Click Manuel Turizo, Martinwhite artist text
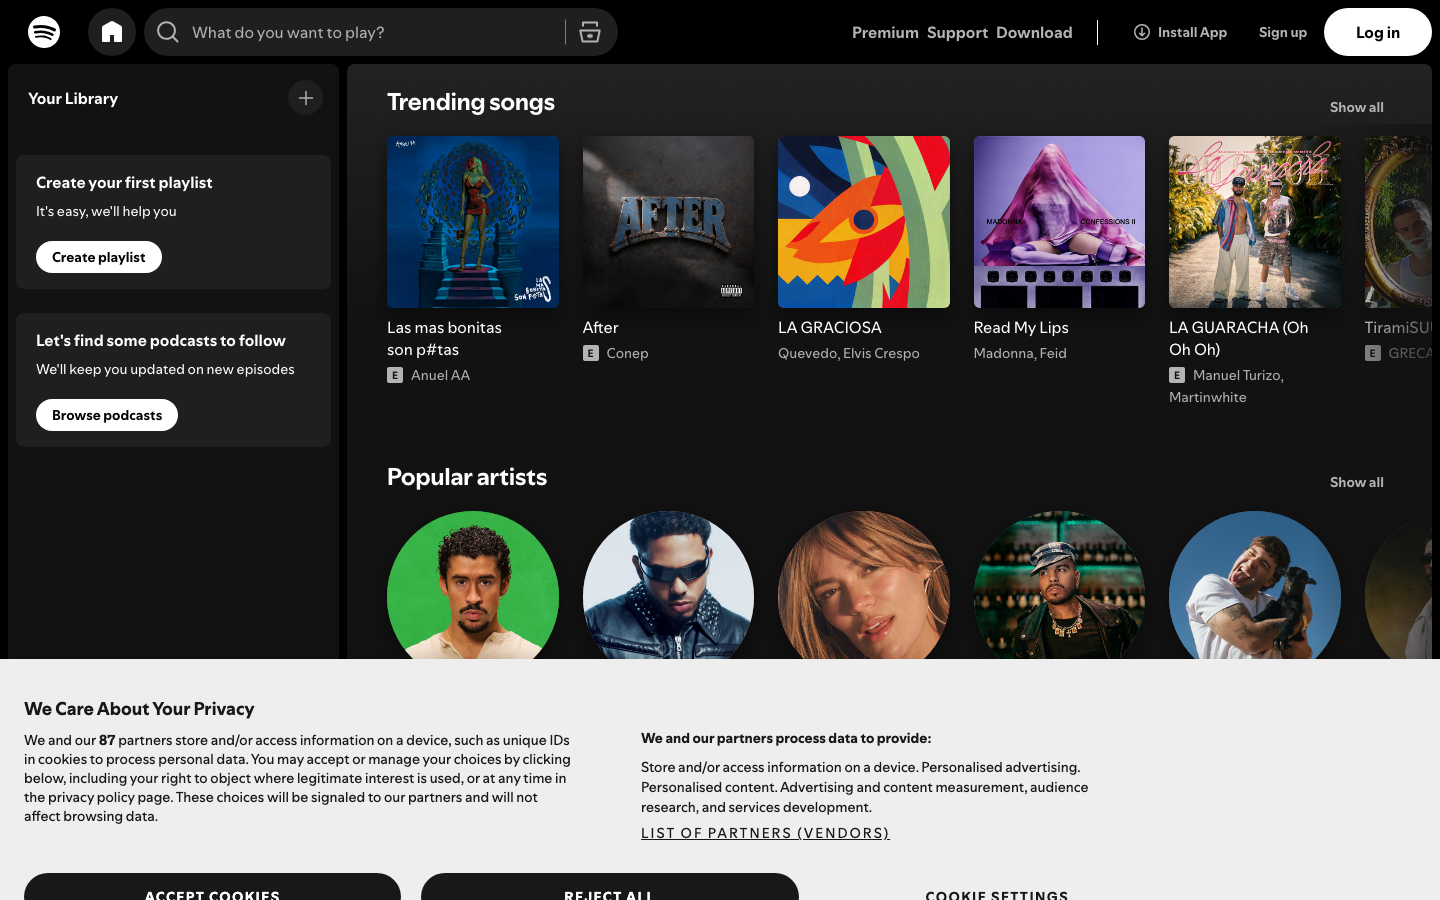The width and height of the screenshot is (1440, 900). pyautogui.click(x=1227, y=386)
